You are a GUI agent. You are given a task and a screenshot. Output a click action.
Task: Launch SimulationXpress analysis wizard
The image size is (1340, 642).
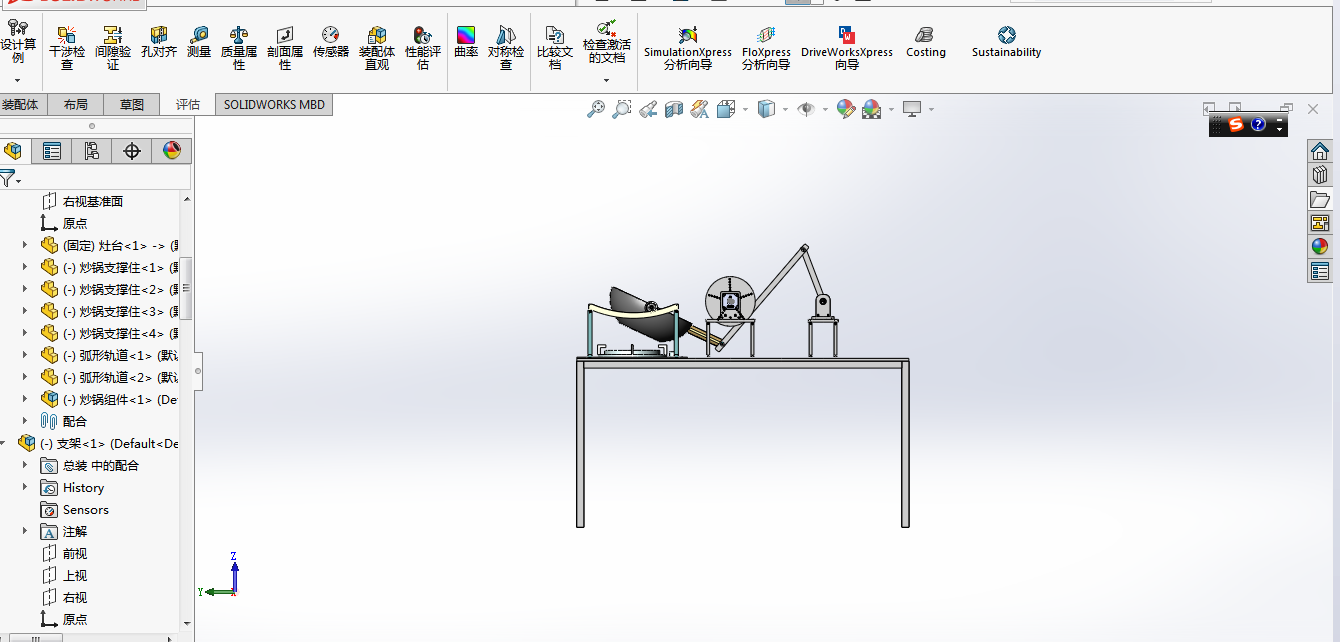pos(688,49)
